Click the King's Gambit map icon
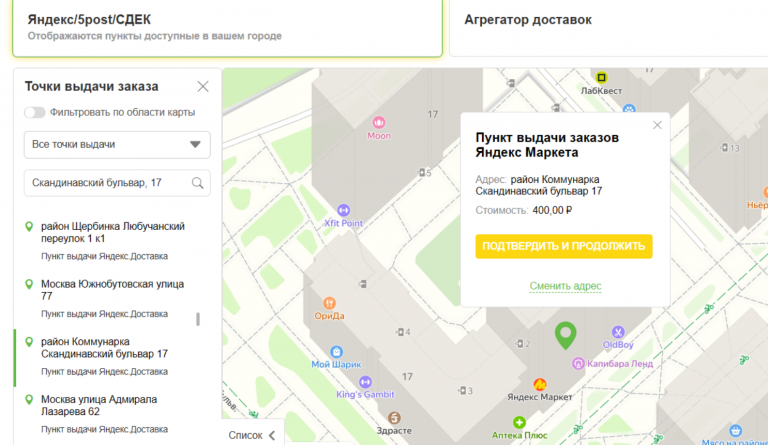 (x=365, y=382)
